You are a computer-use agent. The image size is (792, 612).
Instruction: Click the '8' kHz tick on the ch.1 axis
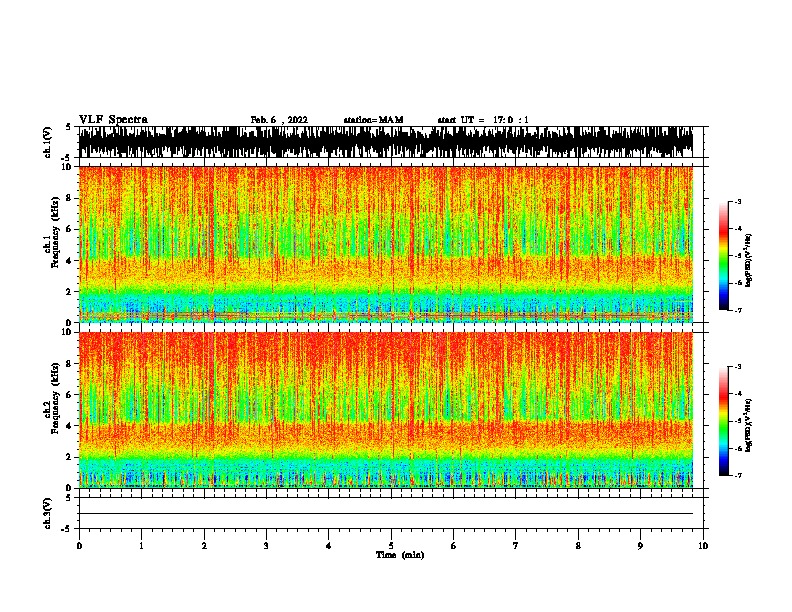click(x=69, y=198)
